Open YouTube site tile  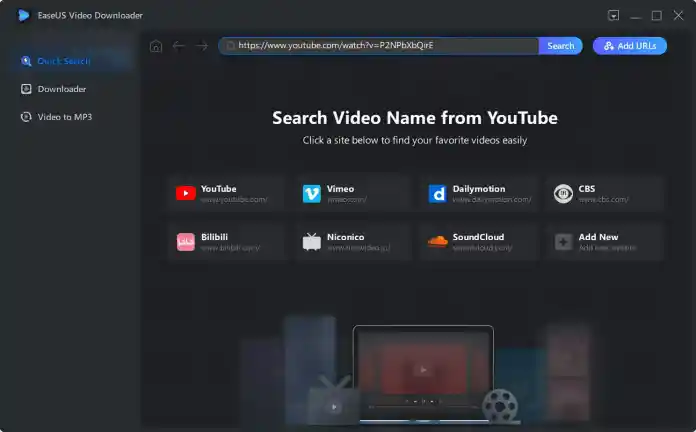tap(226, 193)
